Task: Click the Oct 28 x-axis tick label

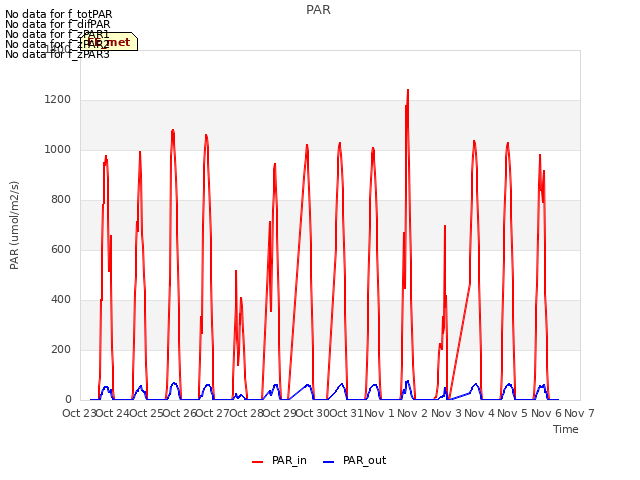Action: pos(247,413)
